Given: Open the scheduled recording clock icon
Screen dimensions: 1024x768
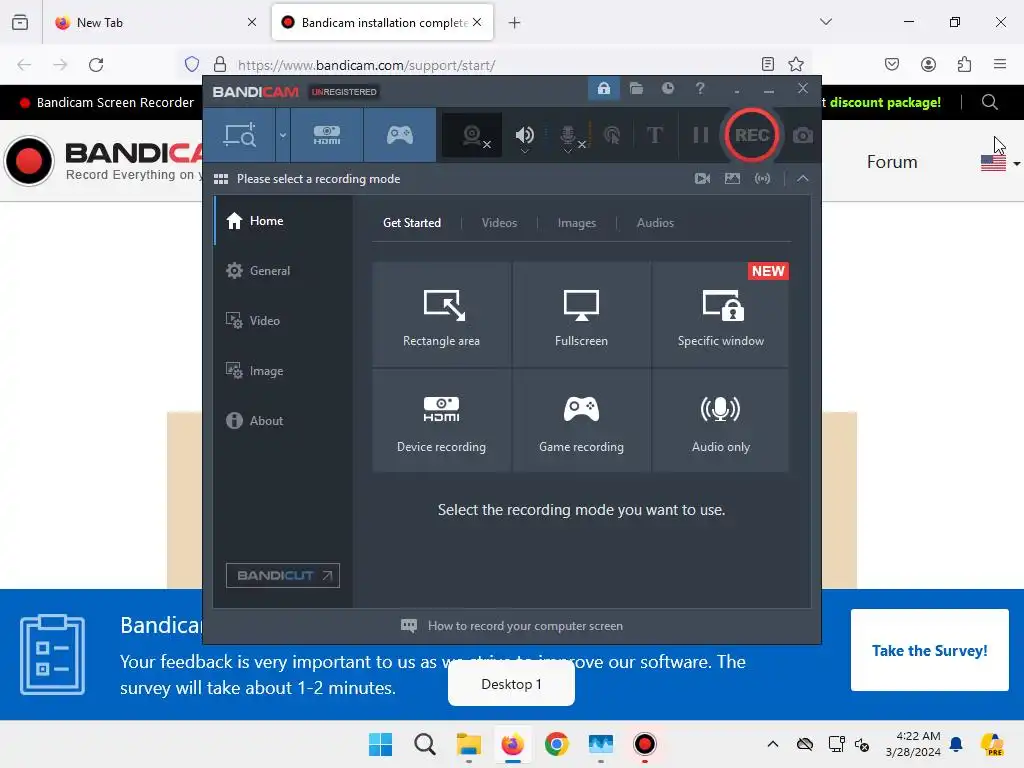Looking at the screenshot, I should click(667, 88).
